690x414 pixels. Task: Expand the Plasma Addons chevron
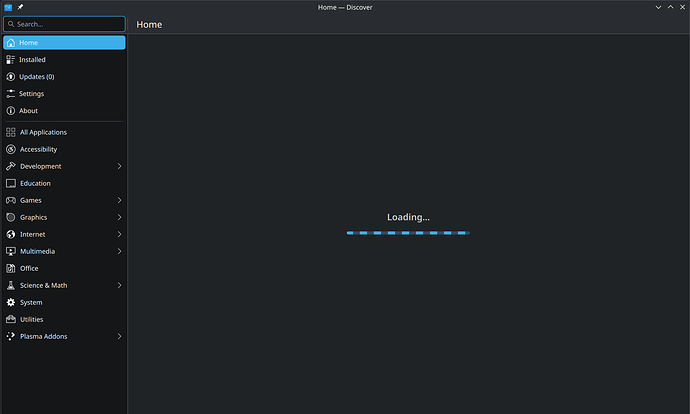coord(119,336)
